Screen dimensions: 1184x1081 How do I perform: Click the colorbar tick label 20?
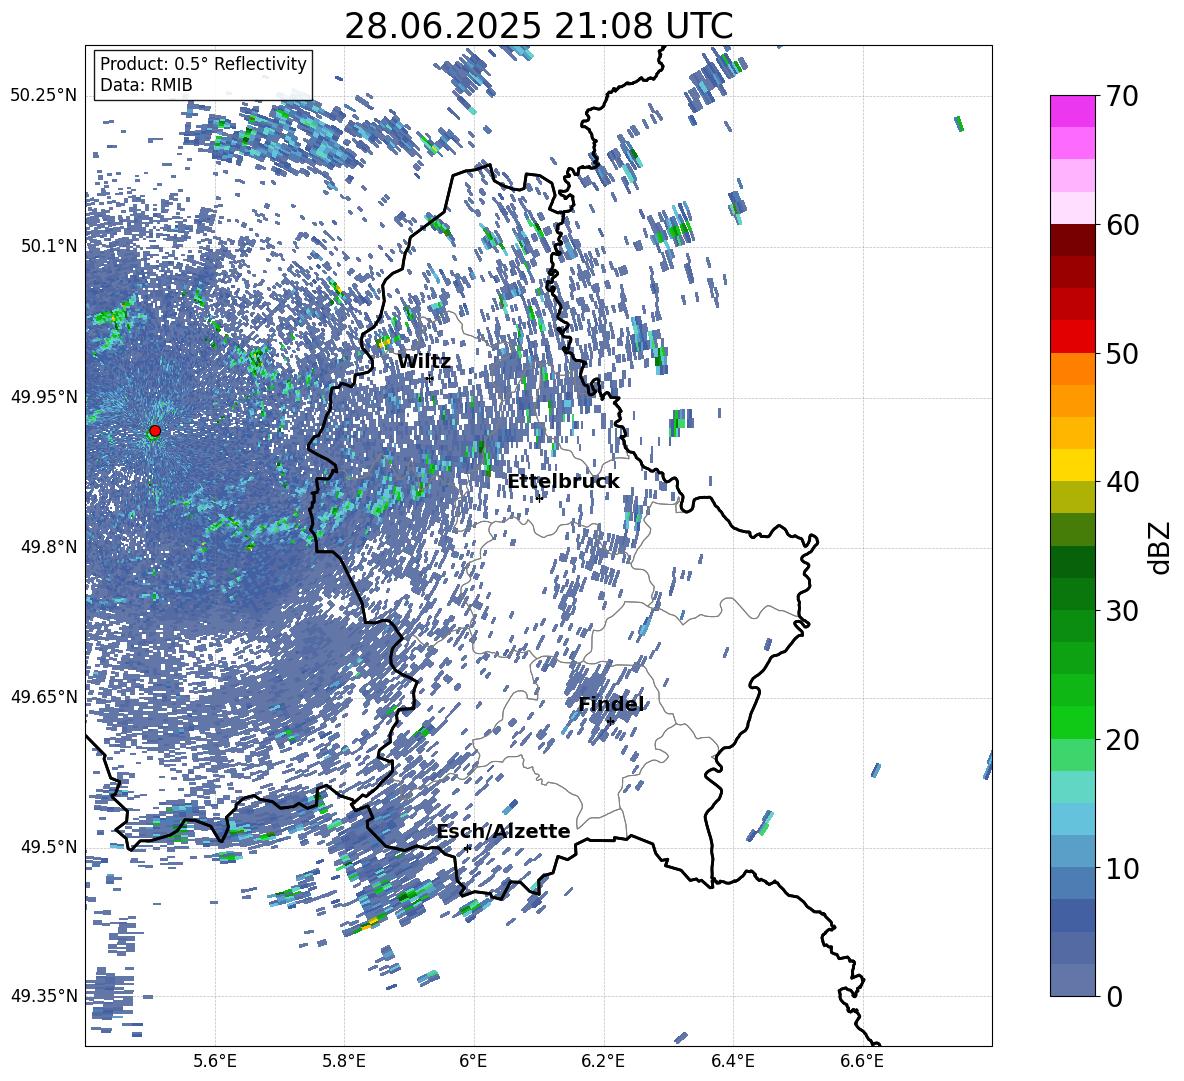[x=1122, y=740]
